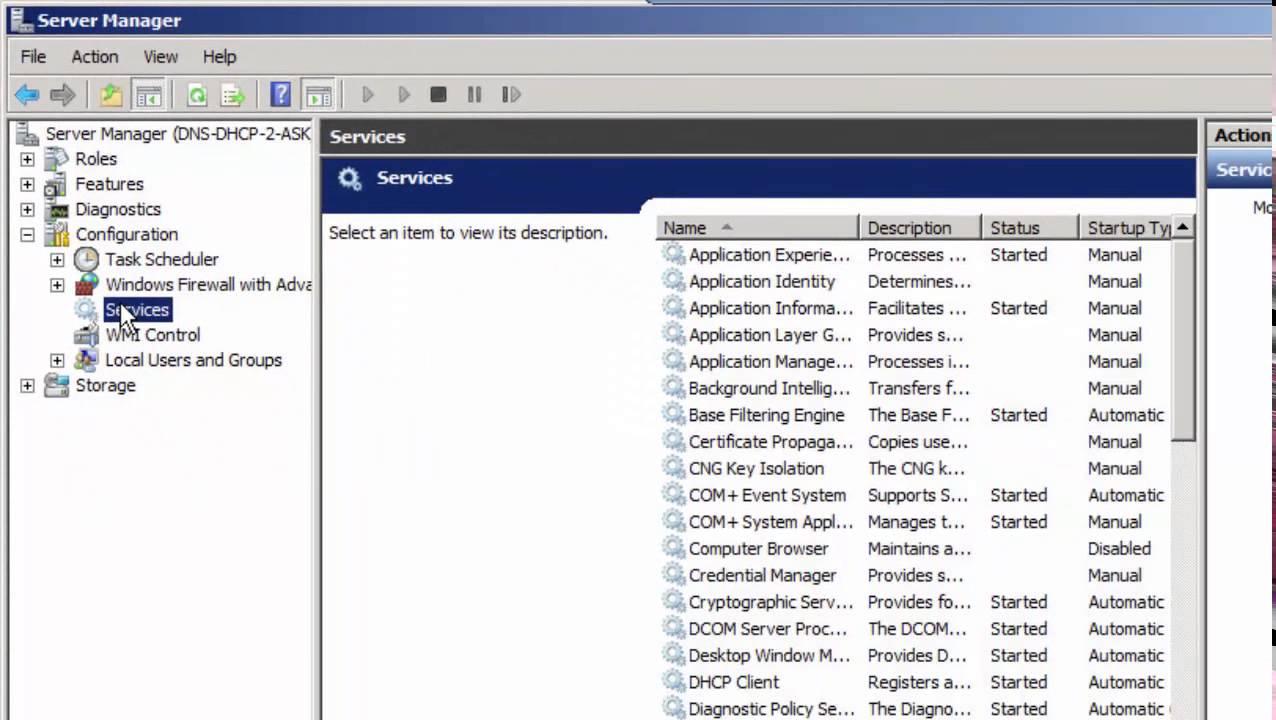
Task: Click the Storage tree icon
Action: point(57,385)
